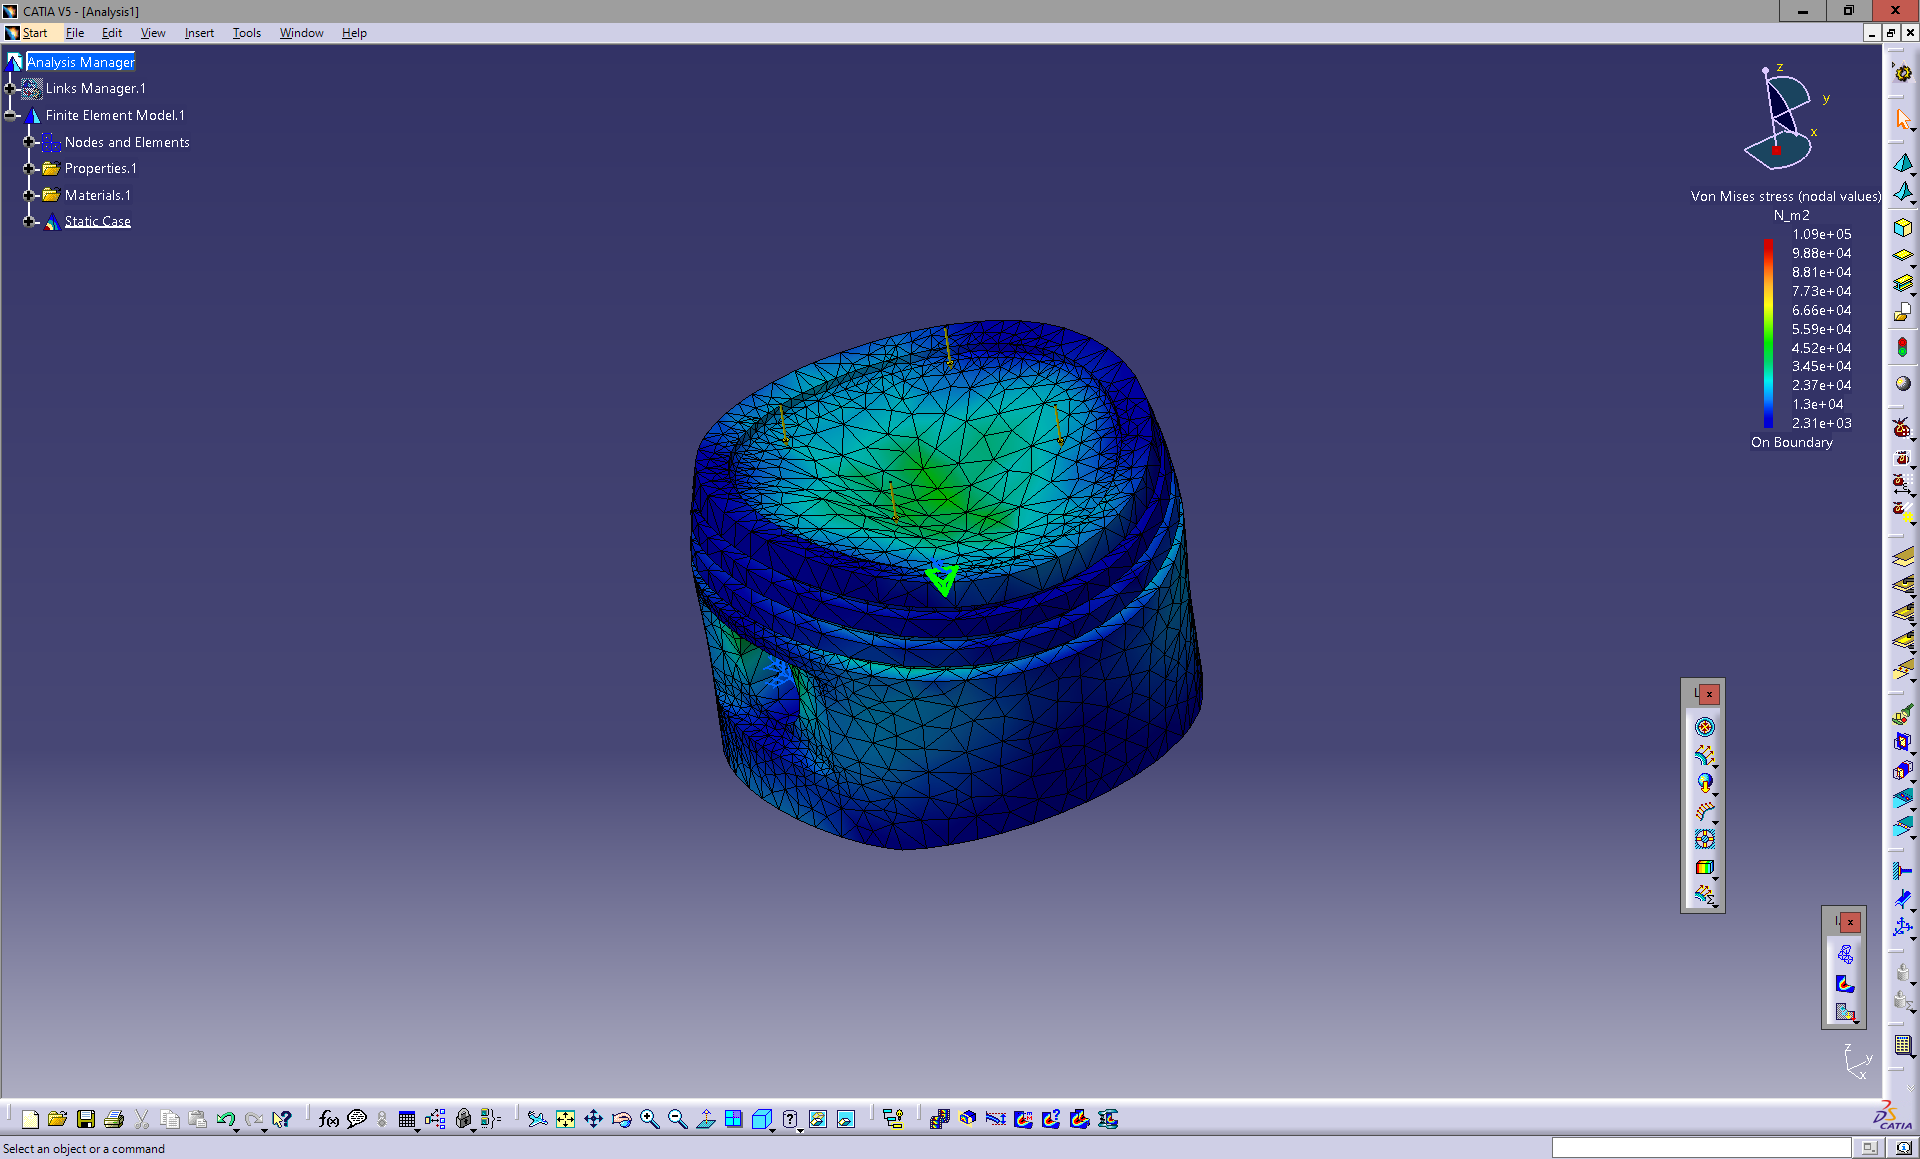The height and width of the screenshot is (1159, 1920).
Task: Open the Tools menu
Action: pyautogui.click(x=247, y=33)
